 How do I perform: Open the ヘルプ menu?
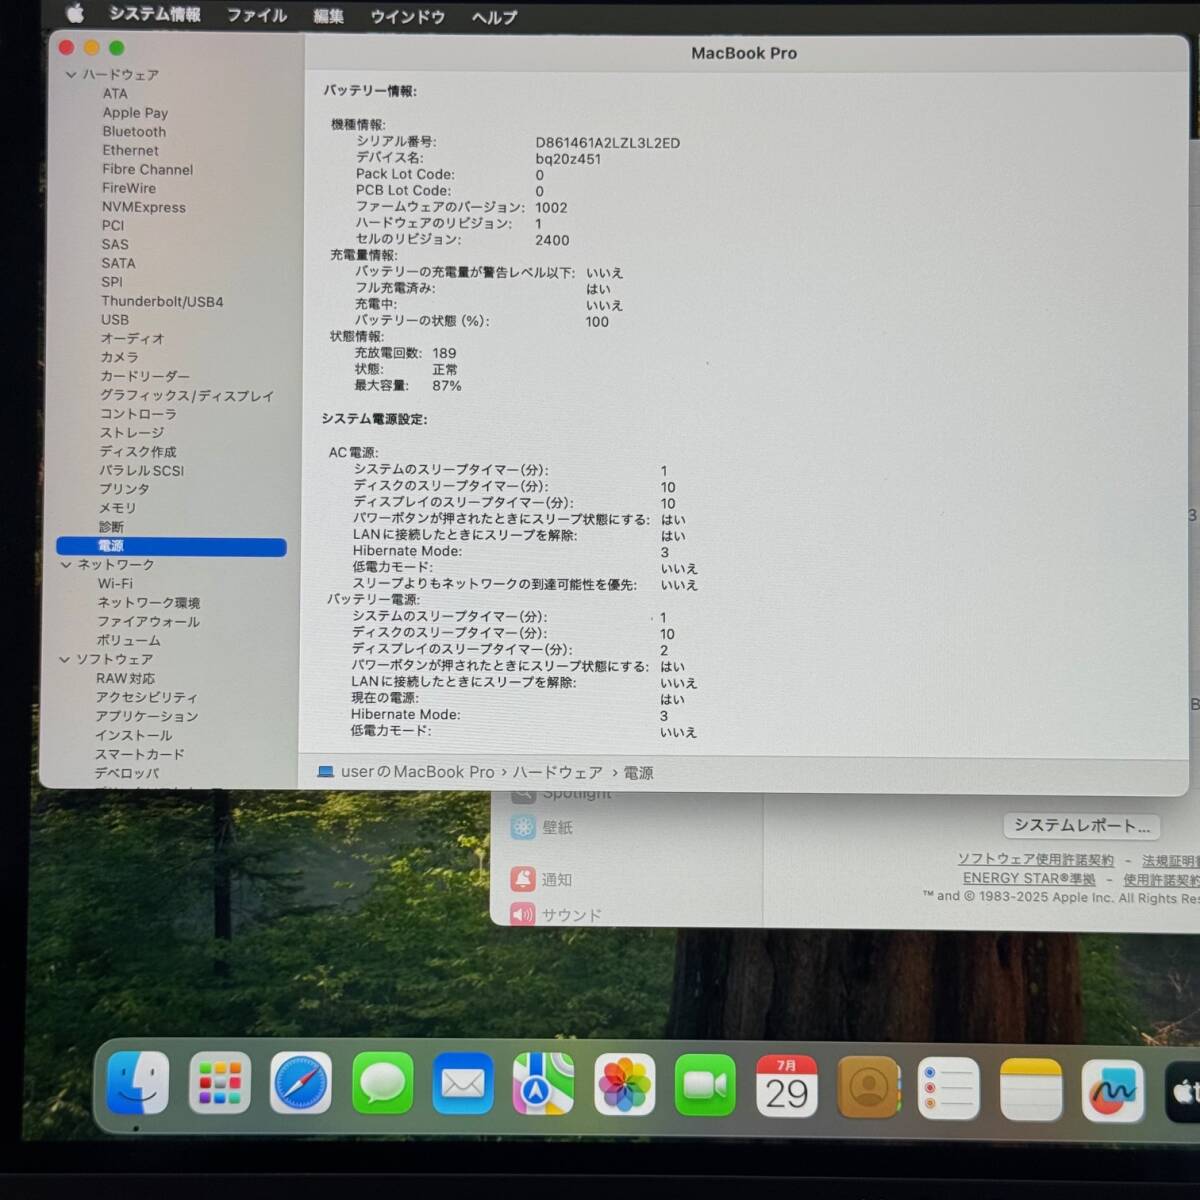[x=494, y=17]
